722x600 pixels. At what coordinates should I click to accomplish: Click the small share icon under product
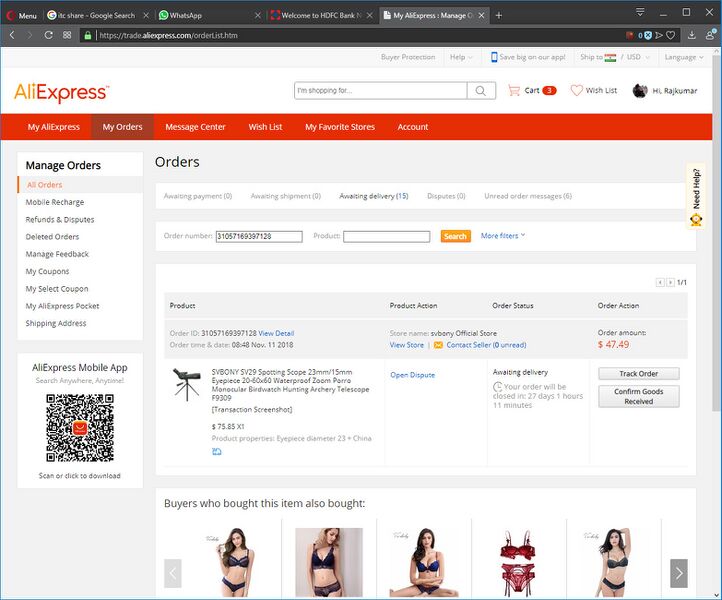pyautogui.click(x=216, y=452)
